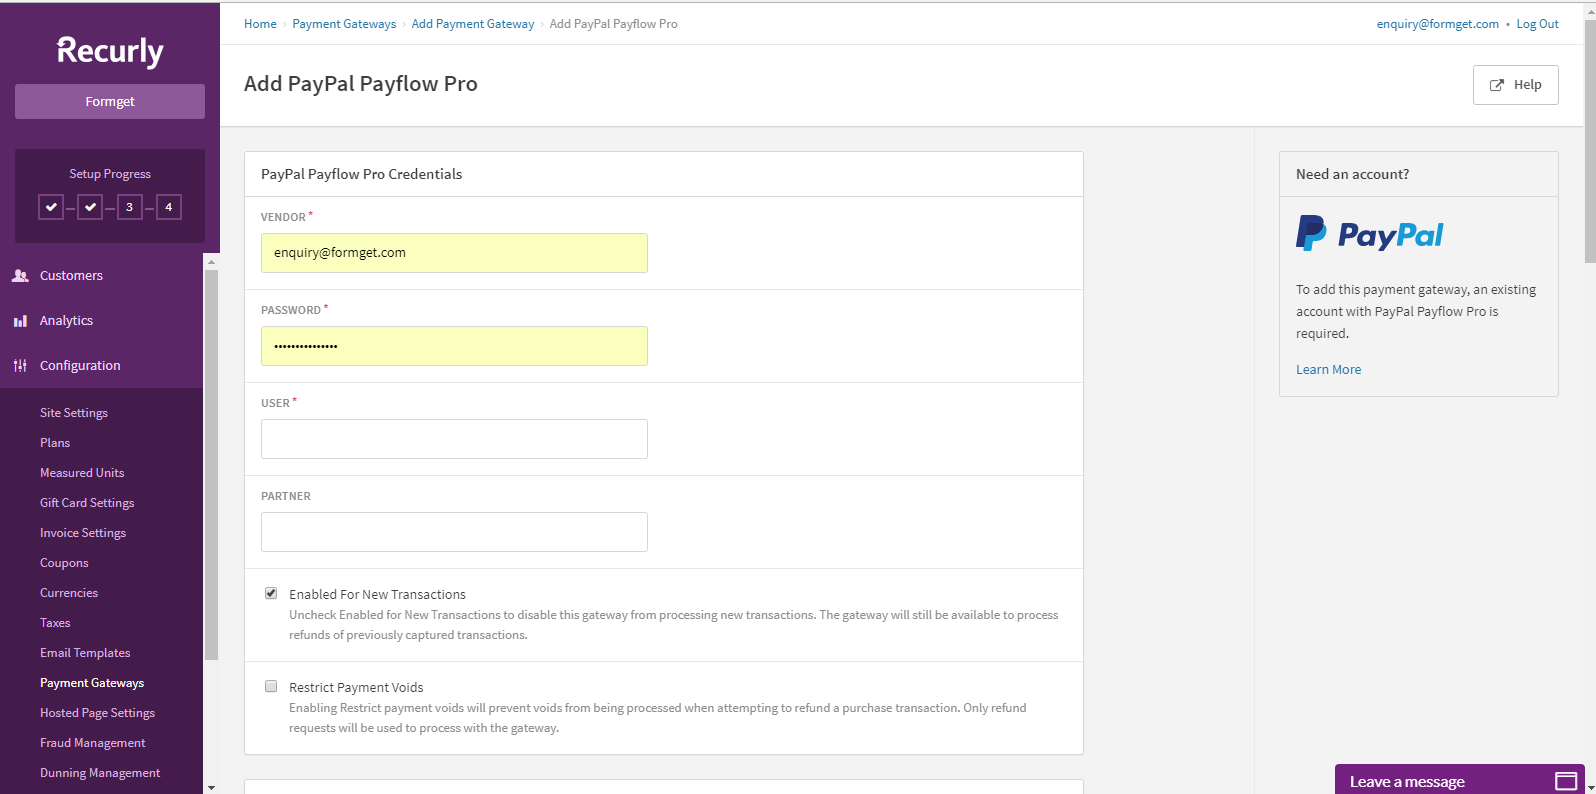This screenshot has width=1596, height=794.
Task: Click the Help button
Action: (x=1515, y=85)
